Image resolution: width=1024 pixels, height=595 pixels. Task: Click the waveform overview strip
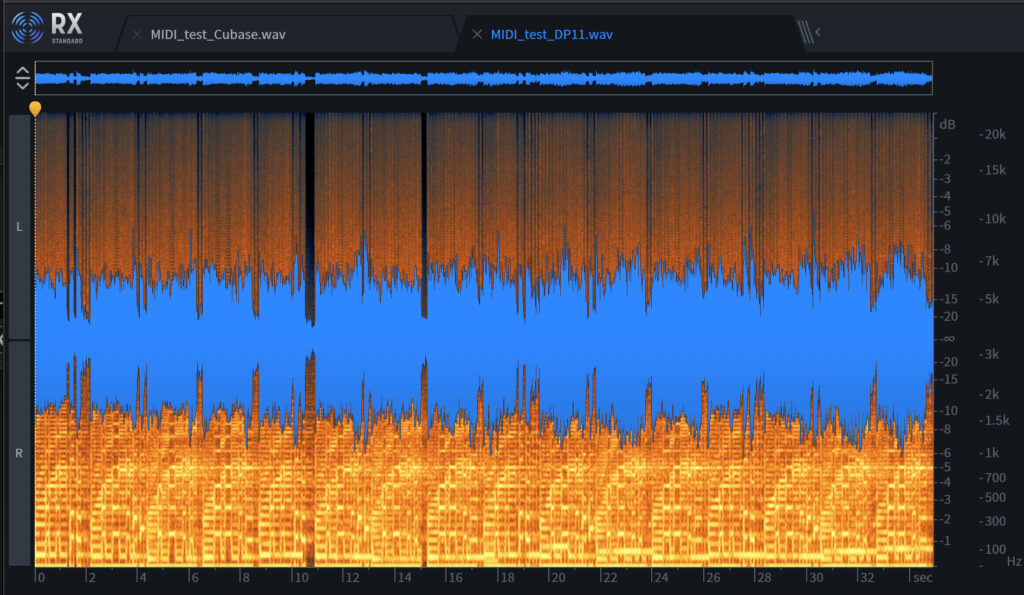pos(483,78)
